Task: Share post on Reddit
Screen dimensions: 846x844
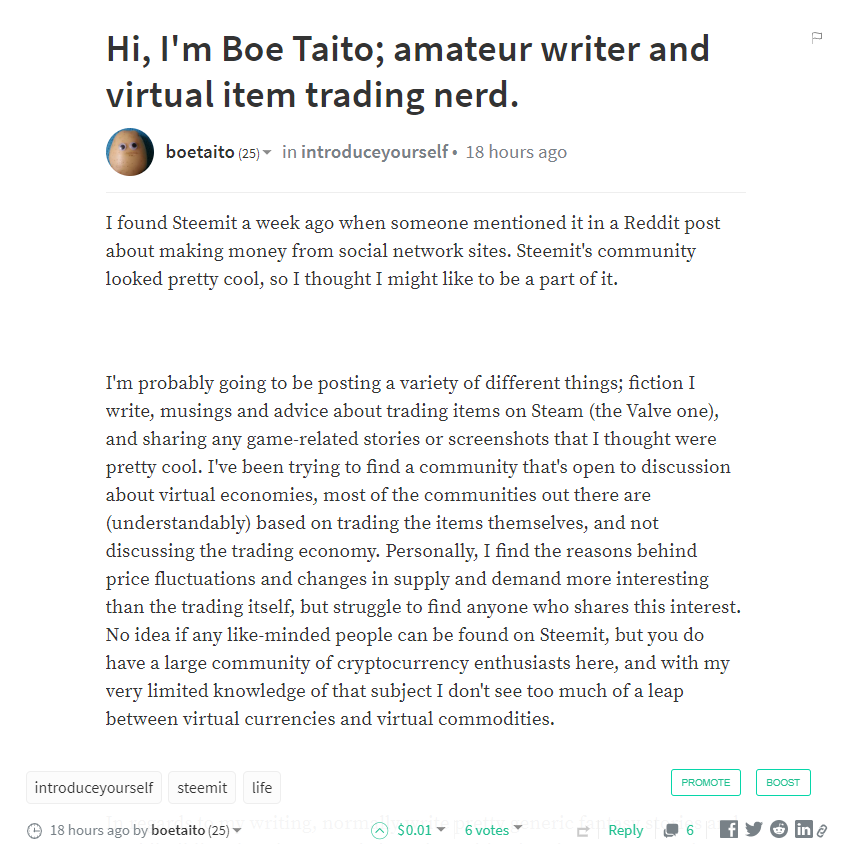Action: click(778, 829)
